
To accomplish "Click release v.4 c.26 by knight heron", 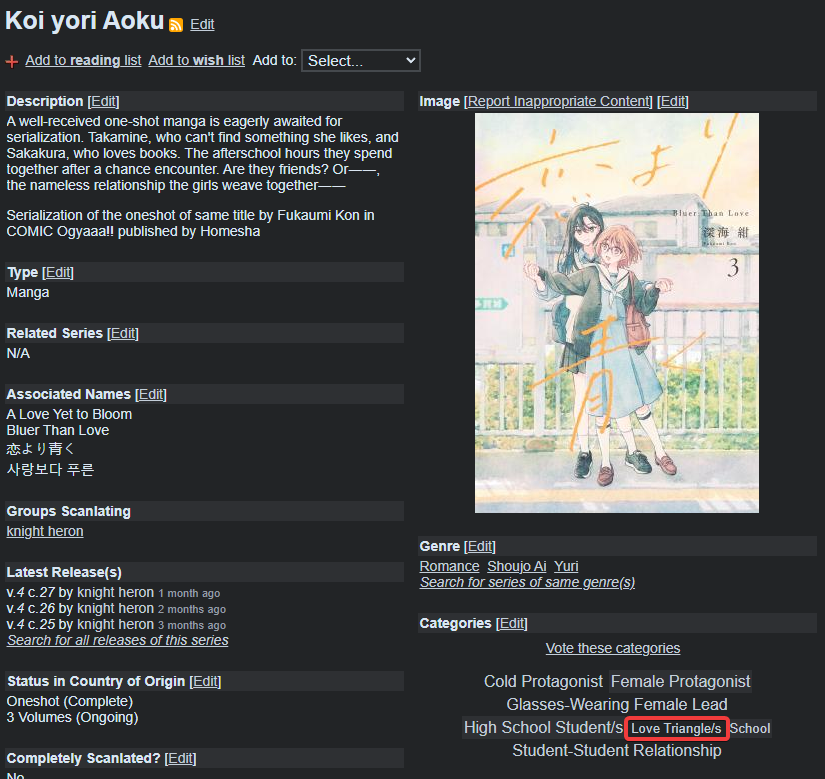I will [116, 609].
